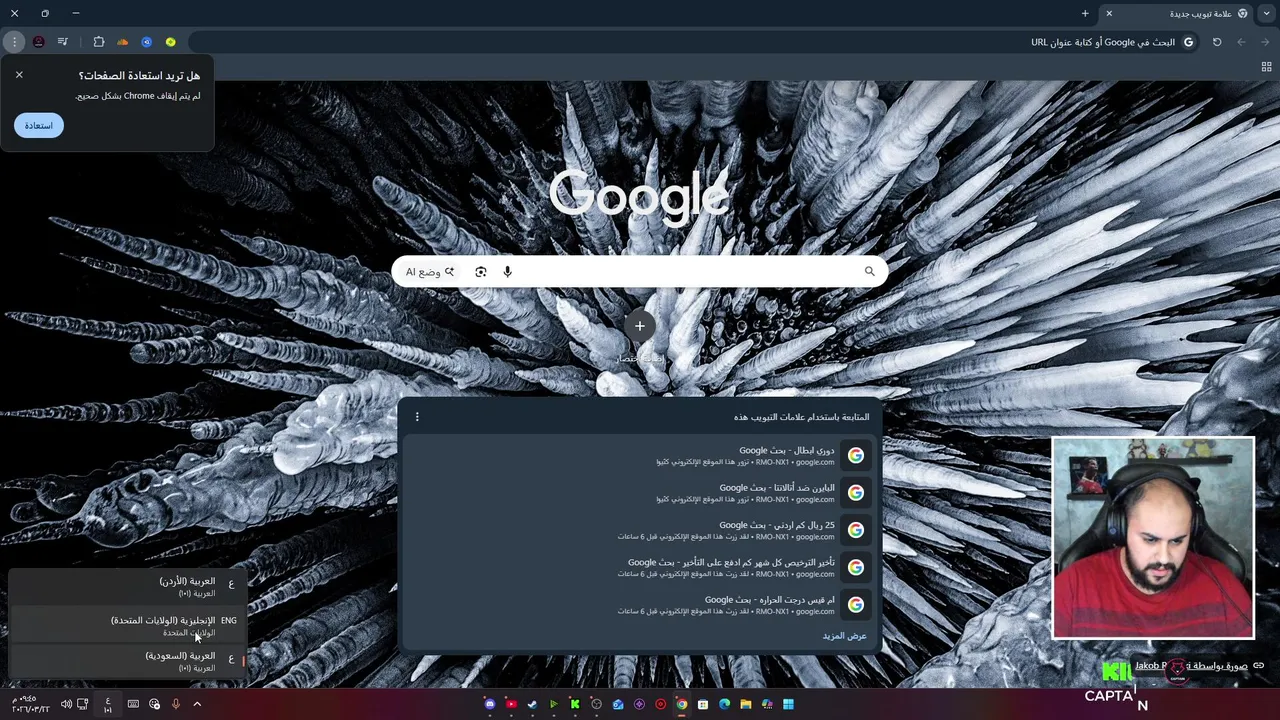This screenshot has width=1280, height=720.
Task: Click the blue round extension icon
Action: click(x=147, y=42)
